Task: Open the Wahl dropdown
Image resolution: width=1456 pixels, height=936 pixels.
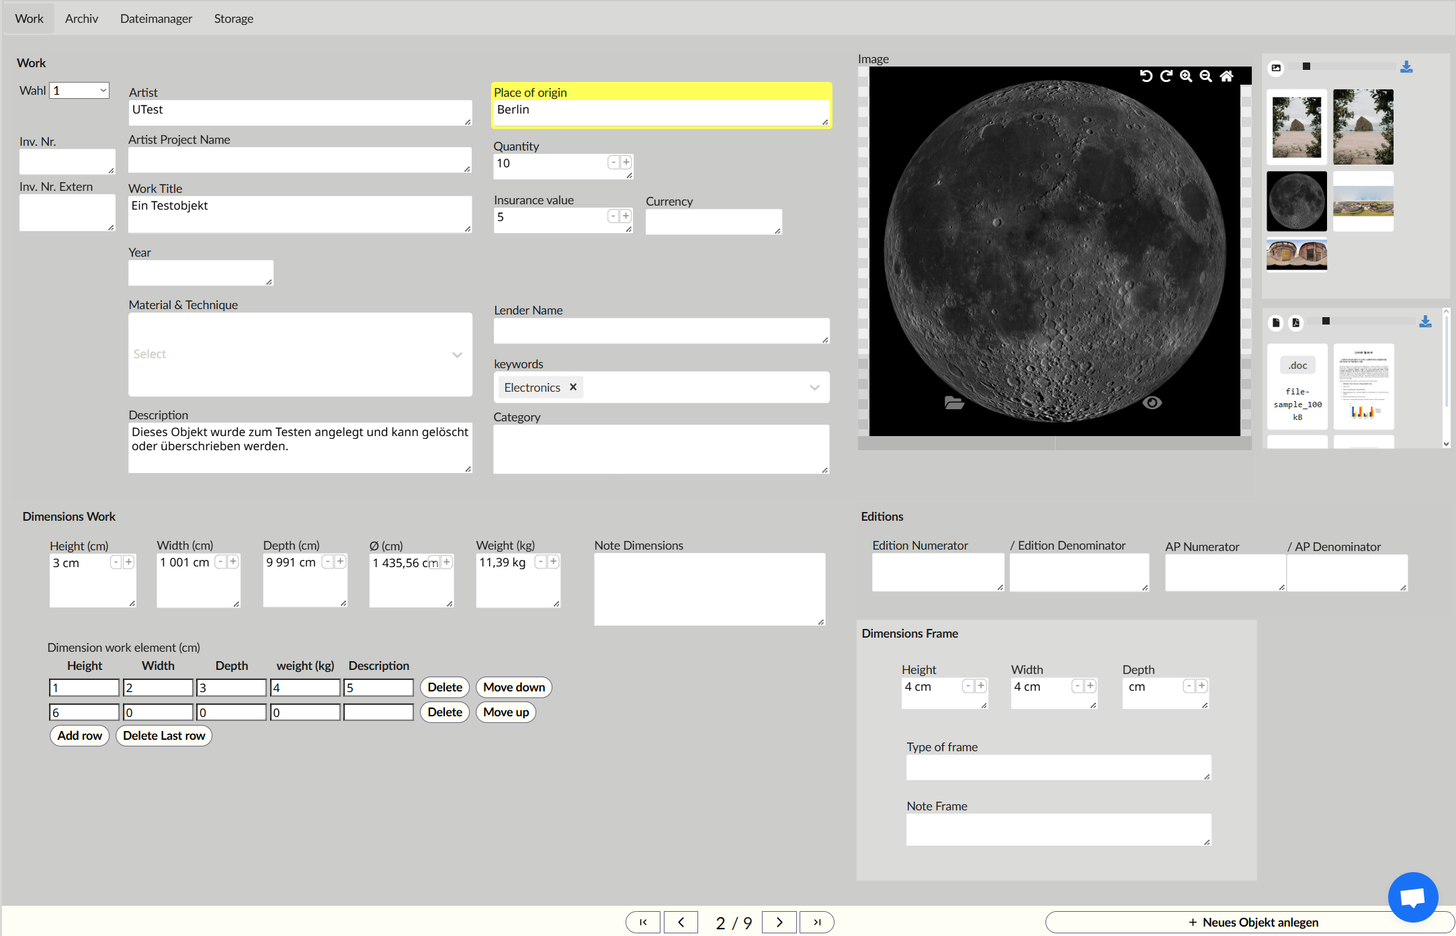Action: [79, 91]
